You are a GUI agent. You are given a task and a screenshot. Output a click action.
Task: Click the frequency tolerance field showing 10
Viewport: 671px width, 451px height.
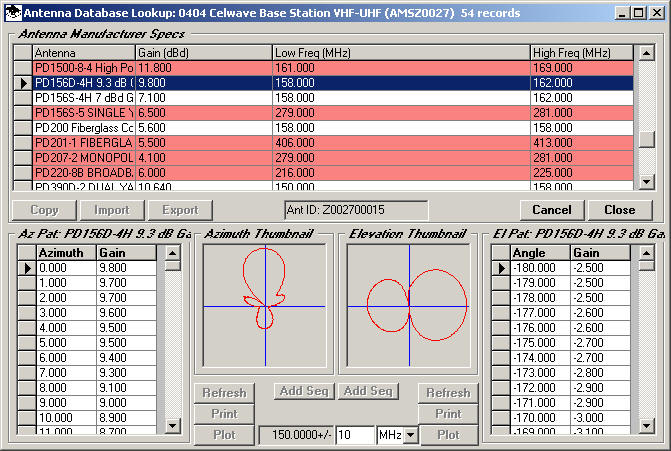(x=355, y=436)
